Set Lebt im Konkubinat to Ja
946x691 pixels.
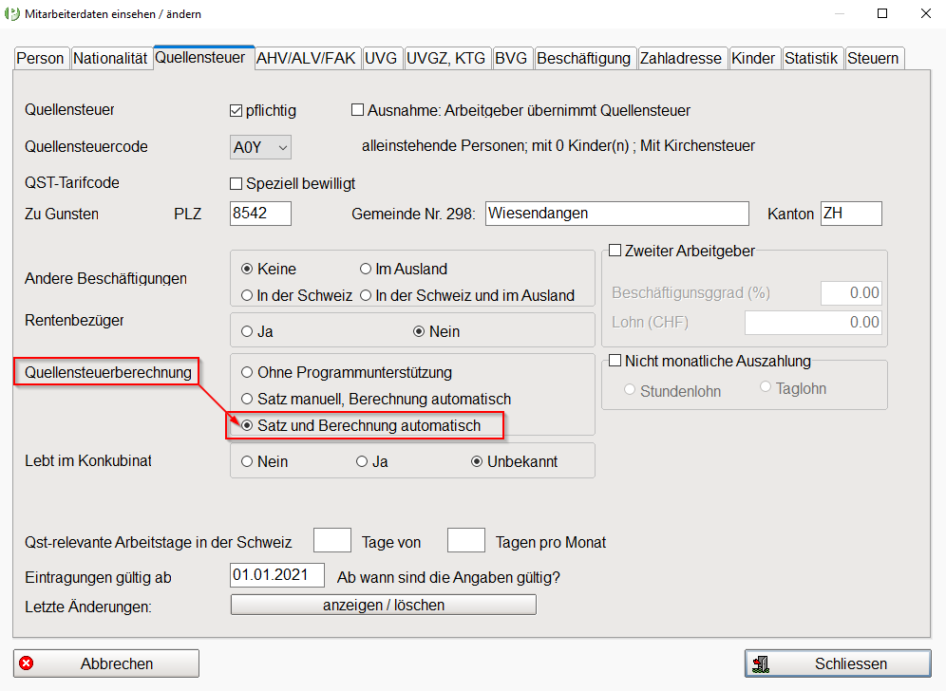(x=361, y=462)
